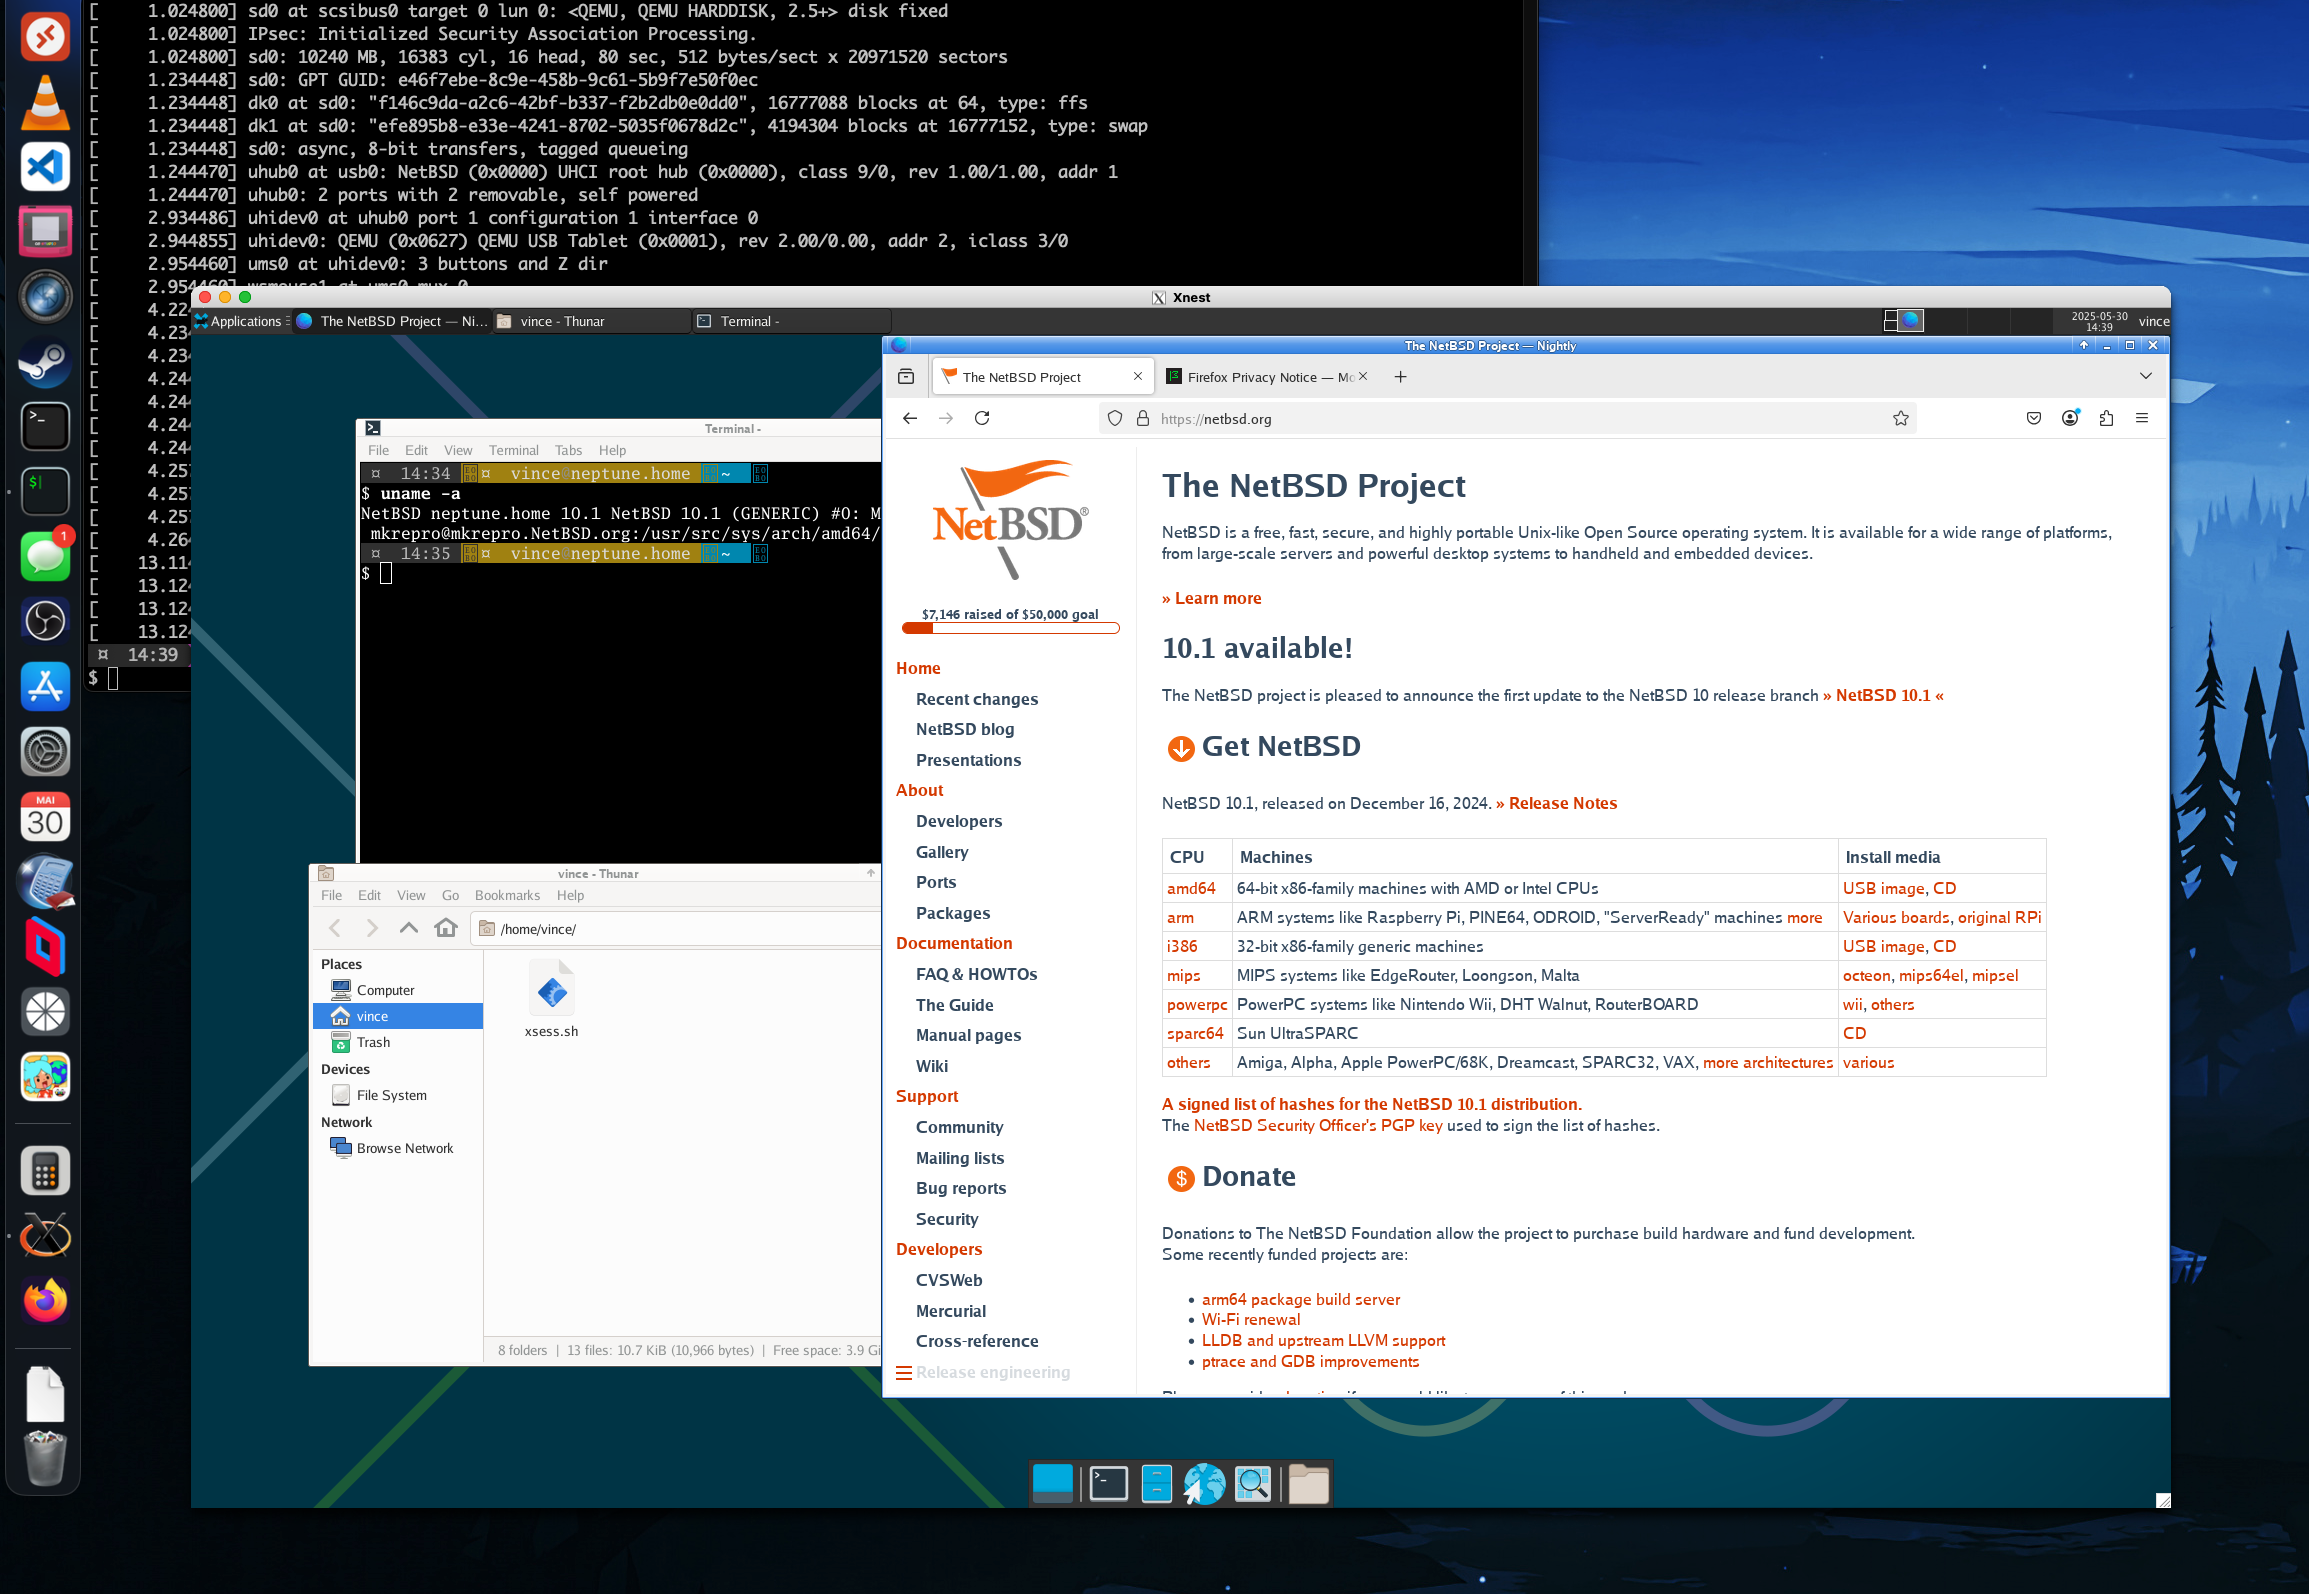Select the vince home folder in Thunar sidebar
The height and width of the screenshot is (1594, 2309).
tap(371, 1015)
